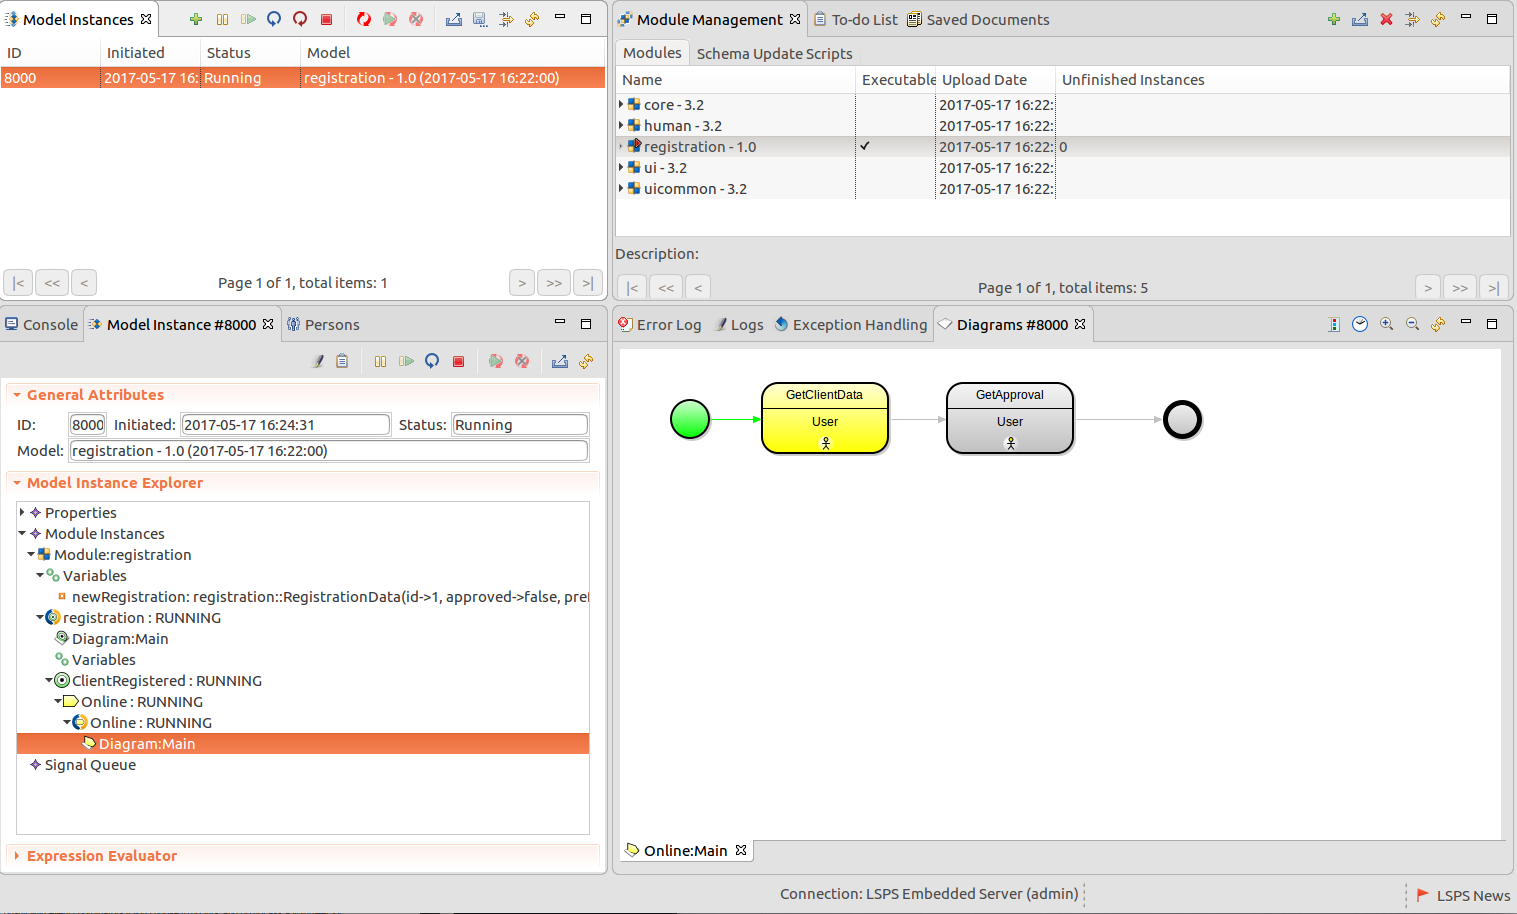Expand the Expression Evaluator section
Viewport: 1517px width, 914px height.
click(17, 856)
